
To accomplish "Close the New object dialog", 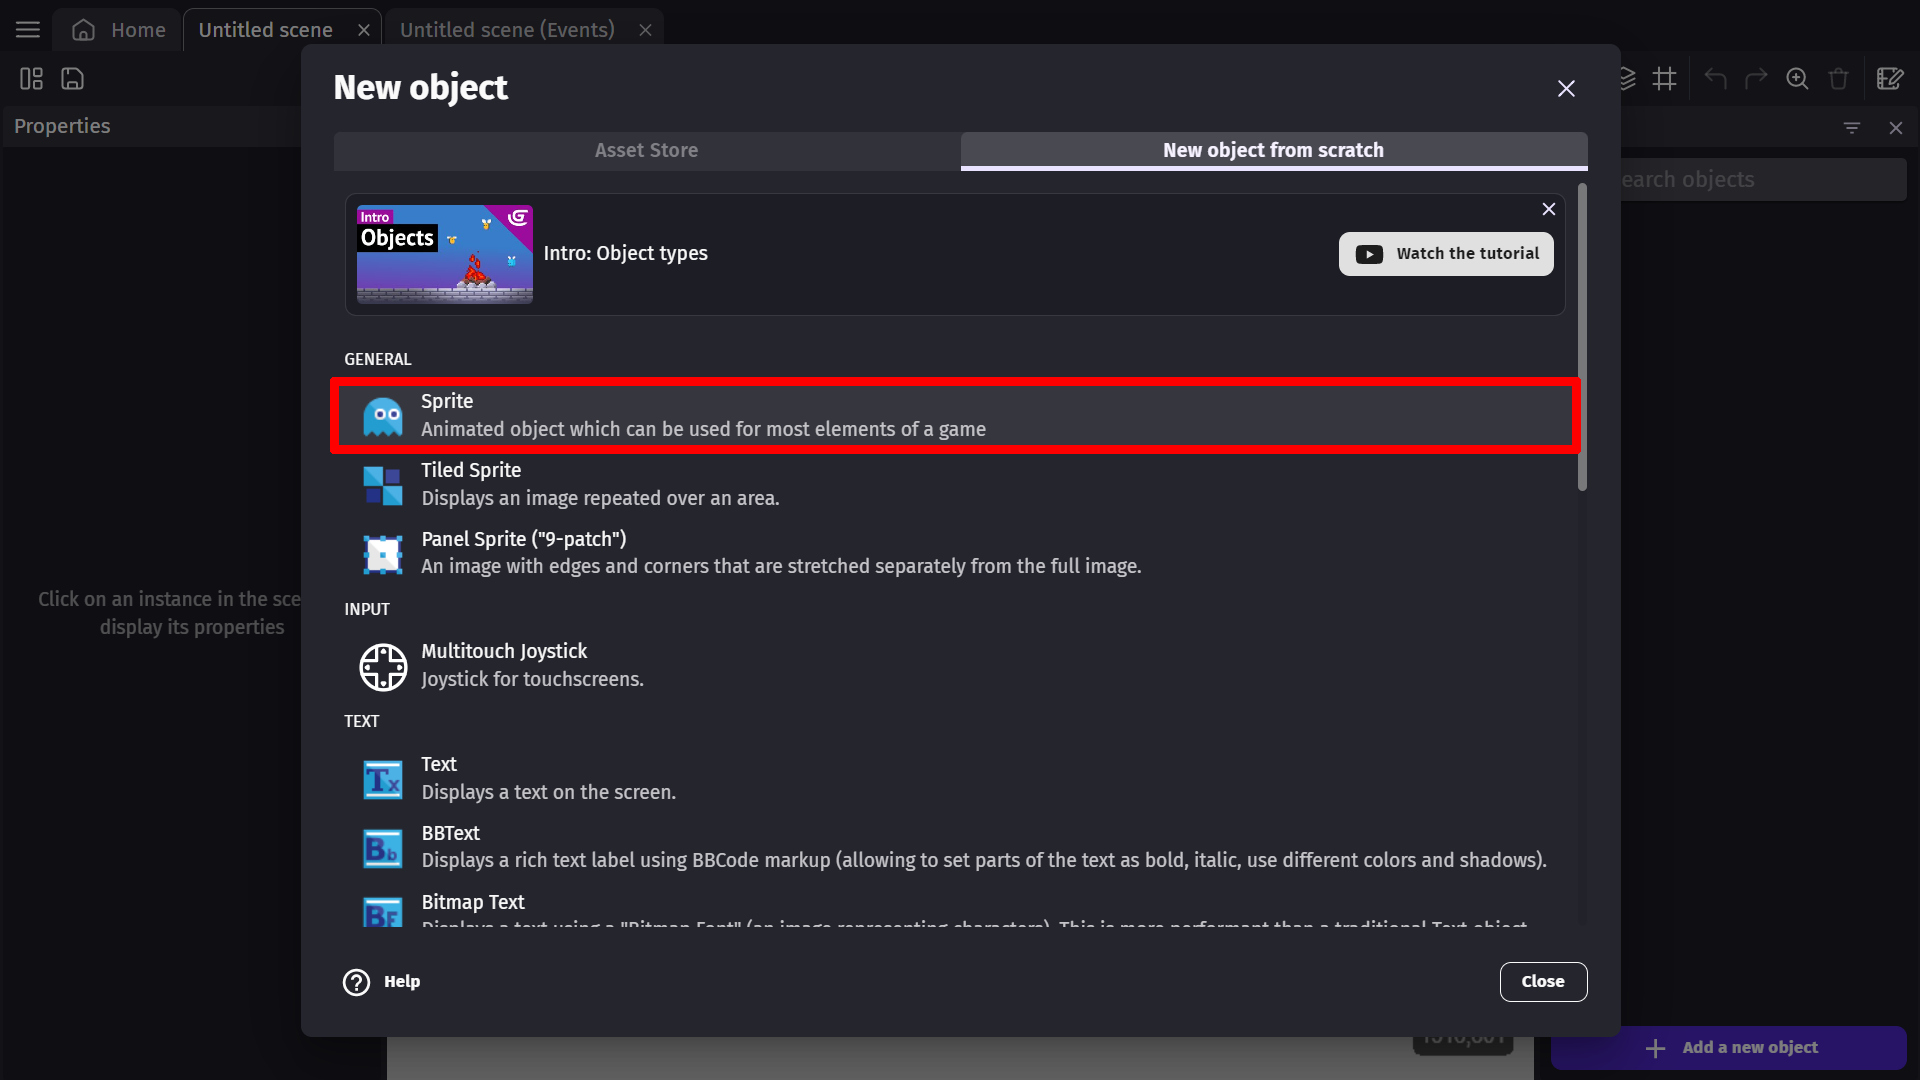I will coord(1567,88).
